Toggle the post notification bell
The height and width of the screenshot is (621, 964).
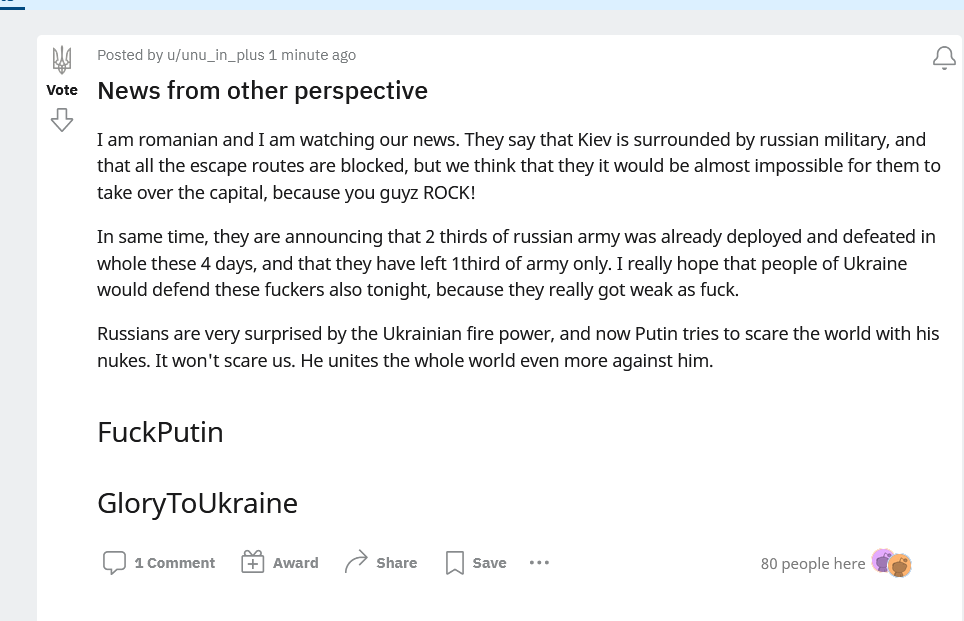point(944,59)
